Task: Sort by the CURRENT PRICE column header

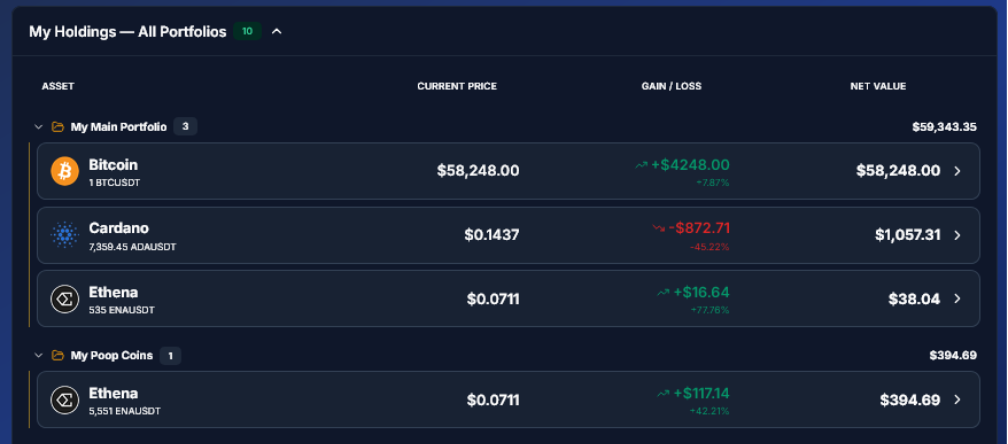Action: pos(457,86)
